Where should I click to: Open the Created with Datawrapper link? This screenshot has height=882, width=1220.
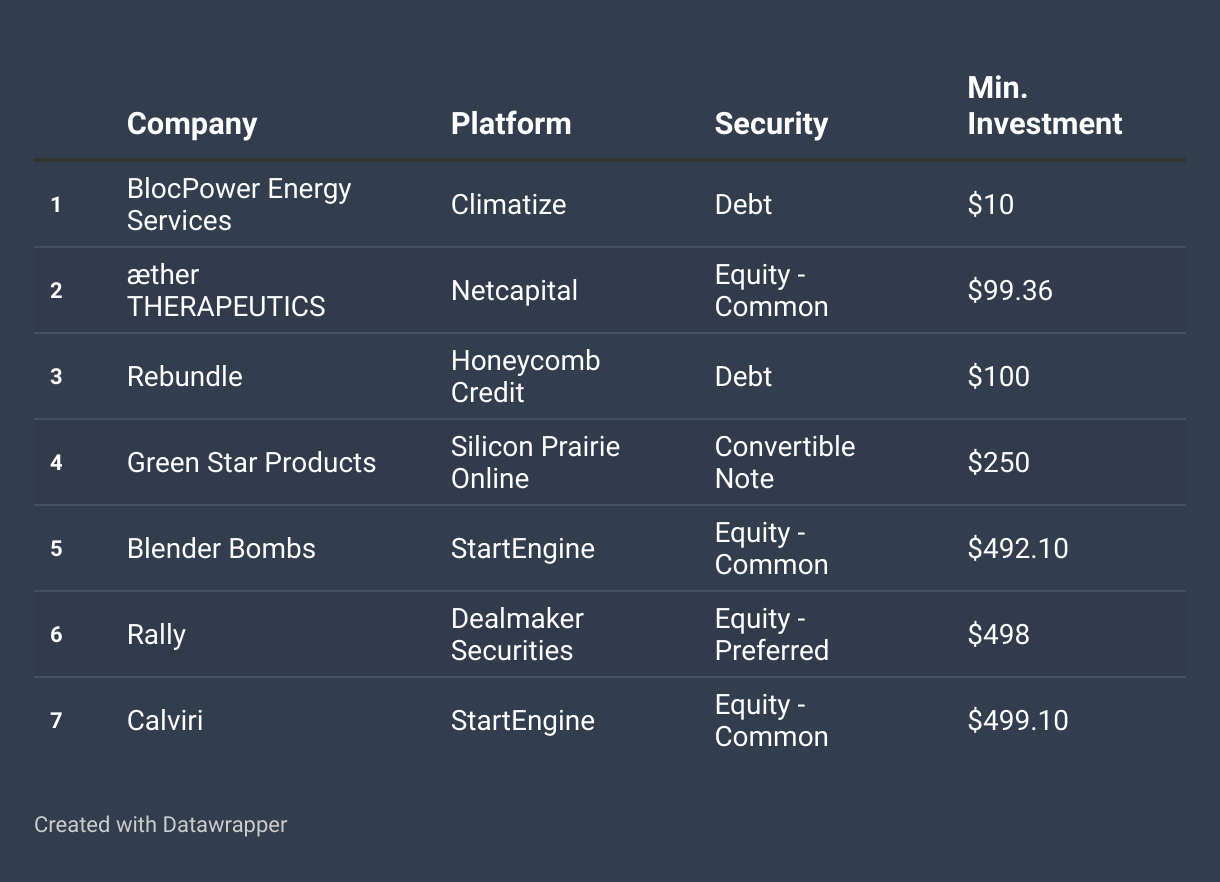[x=161, y=825]
